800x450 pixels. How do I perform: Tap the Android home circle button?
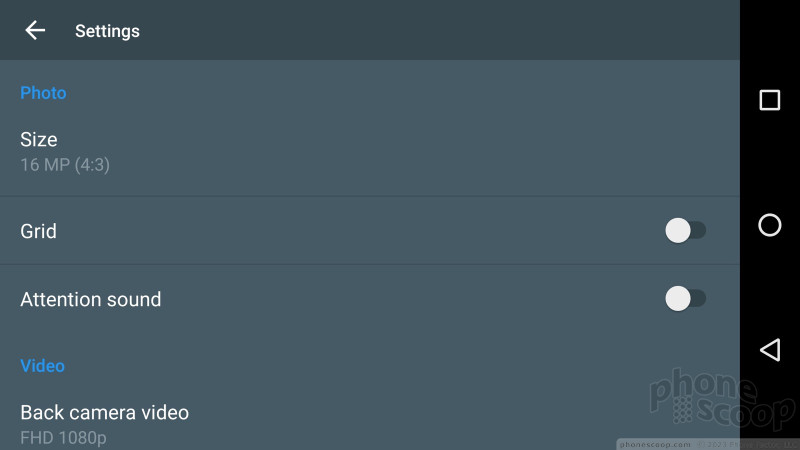tap(769, 225)
